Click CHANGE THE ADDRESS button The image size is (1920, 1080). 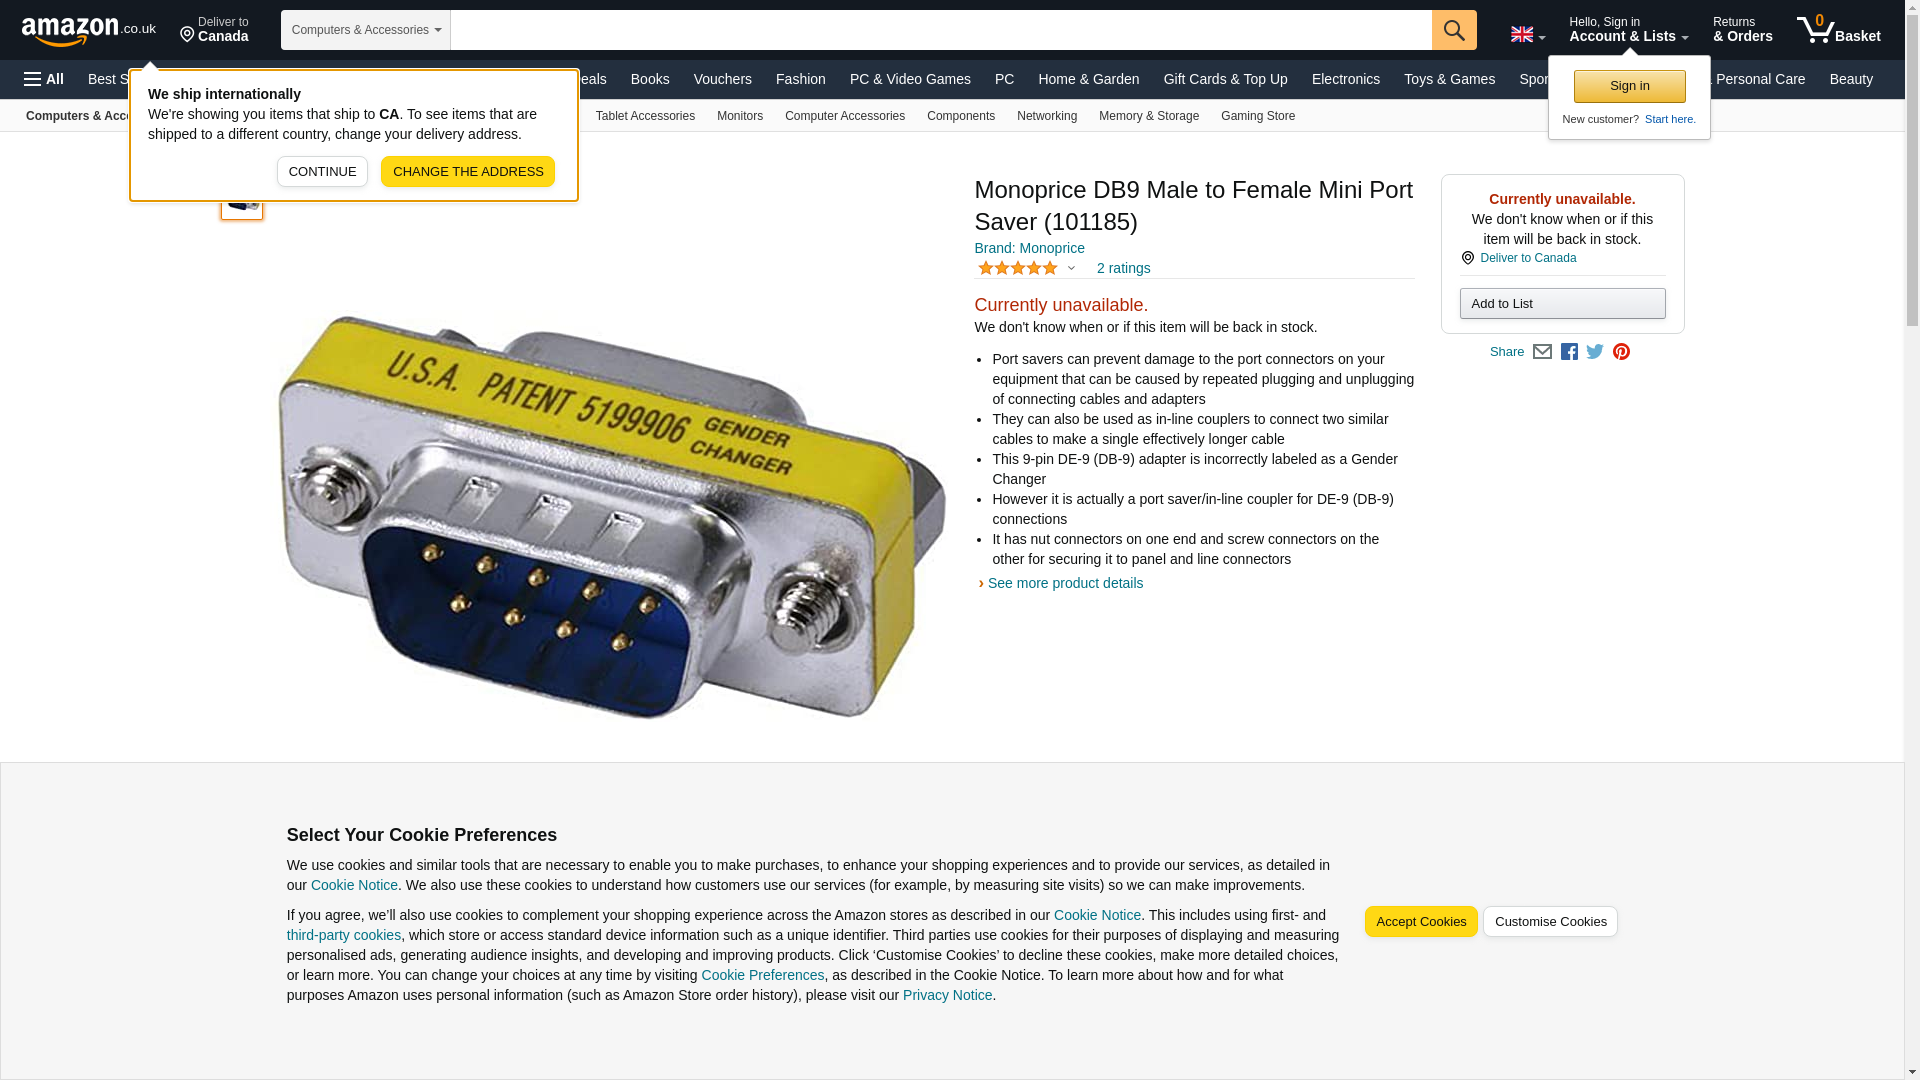pyautogui.click(x=468, y=171)
